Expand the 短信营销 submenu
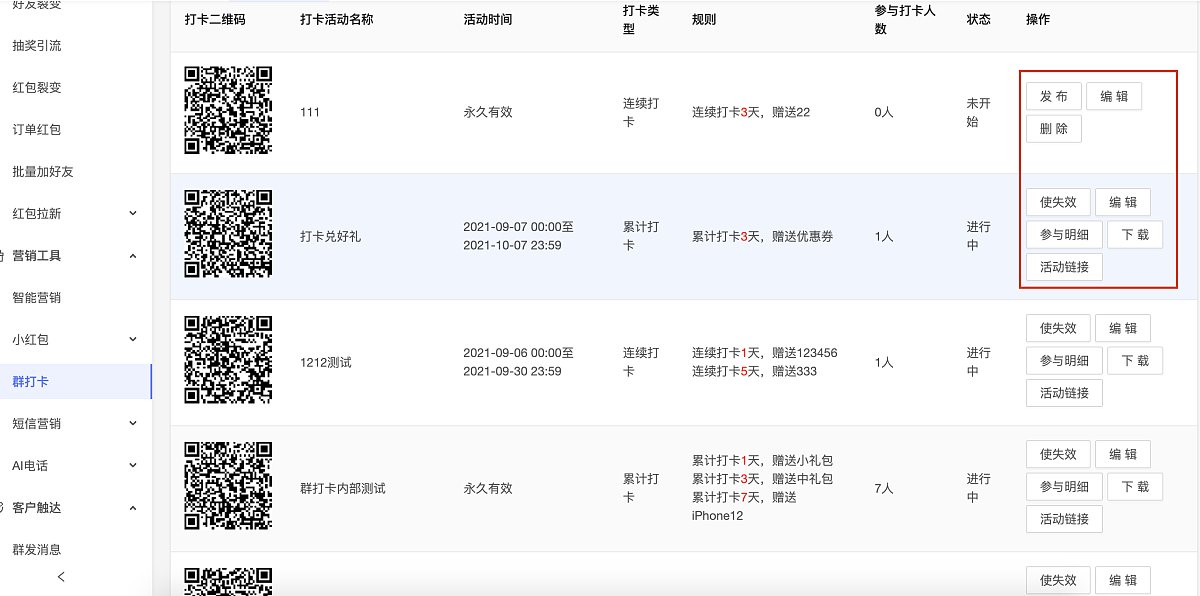The image size is (1200, 596). point(133,424)
